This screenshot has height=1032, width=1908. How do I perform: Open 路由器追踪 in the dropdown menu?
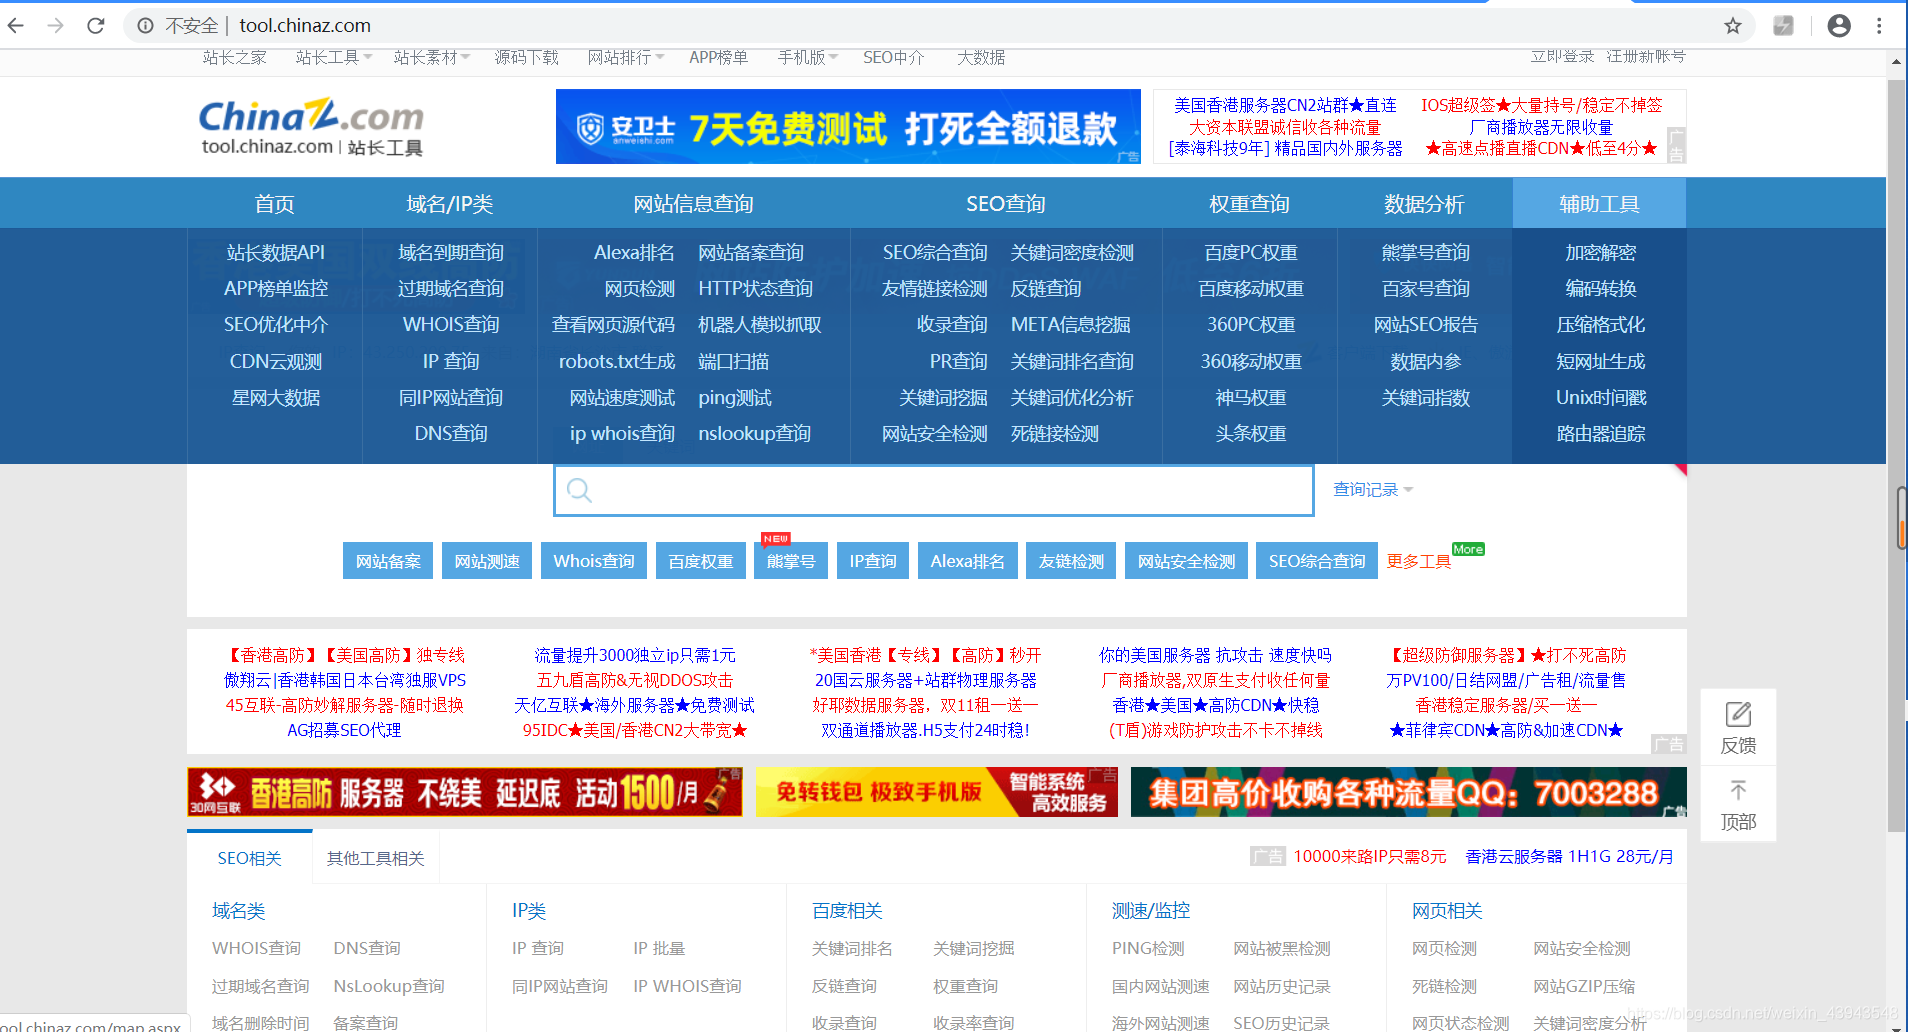tap(1601, 434)
